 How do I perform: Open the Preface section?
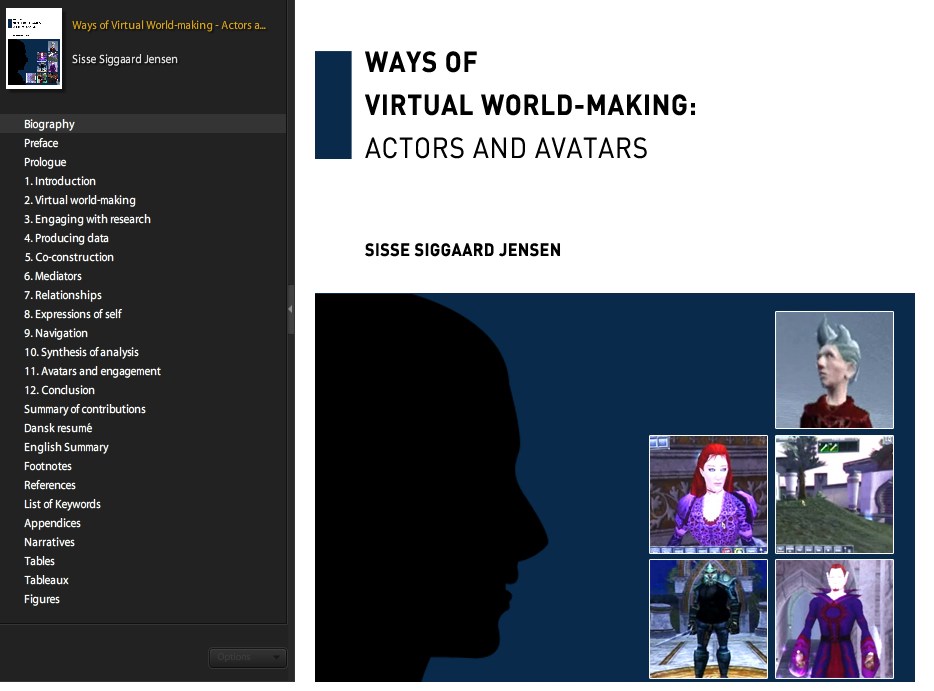[x=41, y=143]
